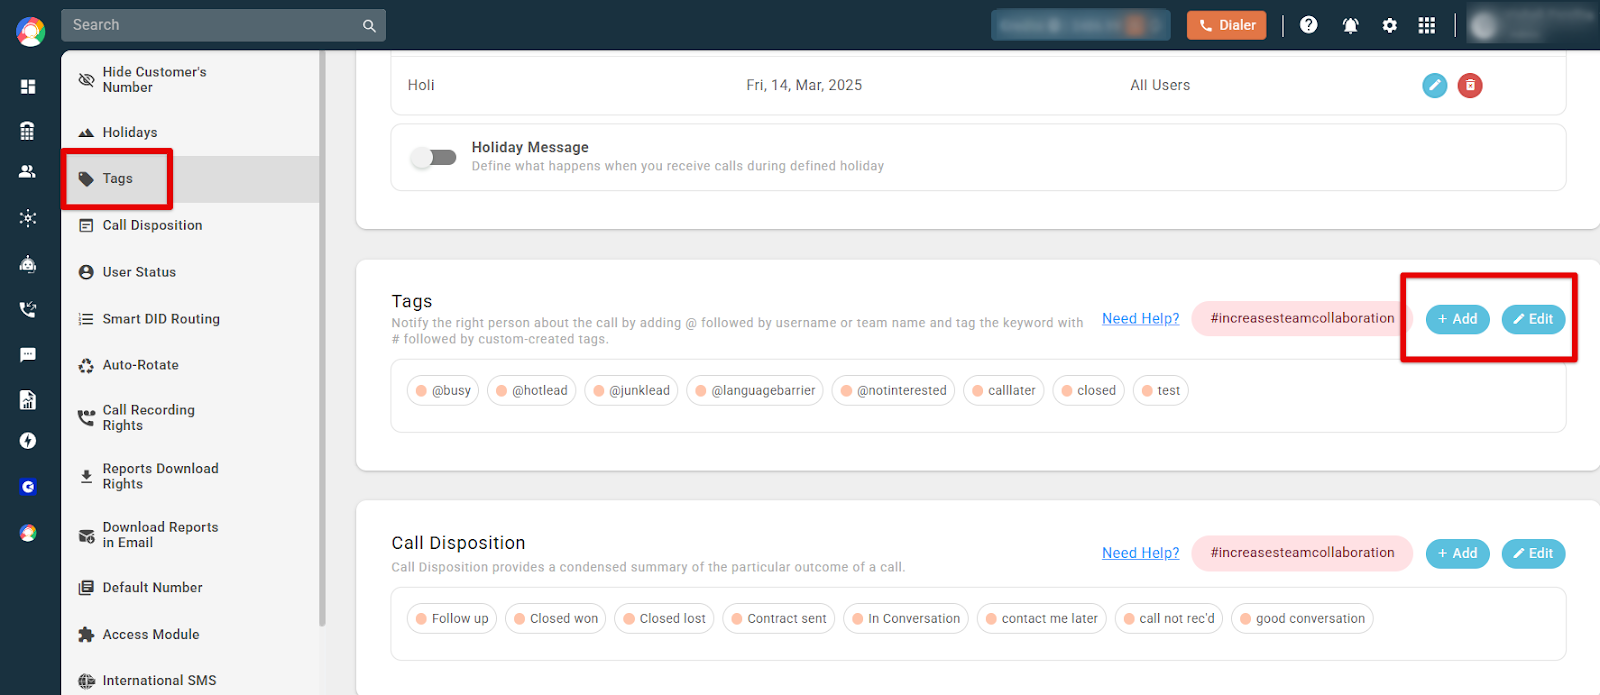Select Holidays in settings sidebar
1600x695 pixels.
click(x=190, y=132)
